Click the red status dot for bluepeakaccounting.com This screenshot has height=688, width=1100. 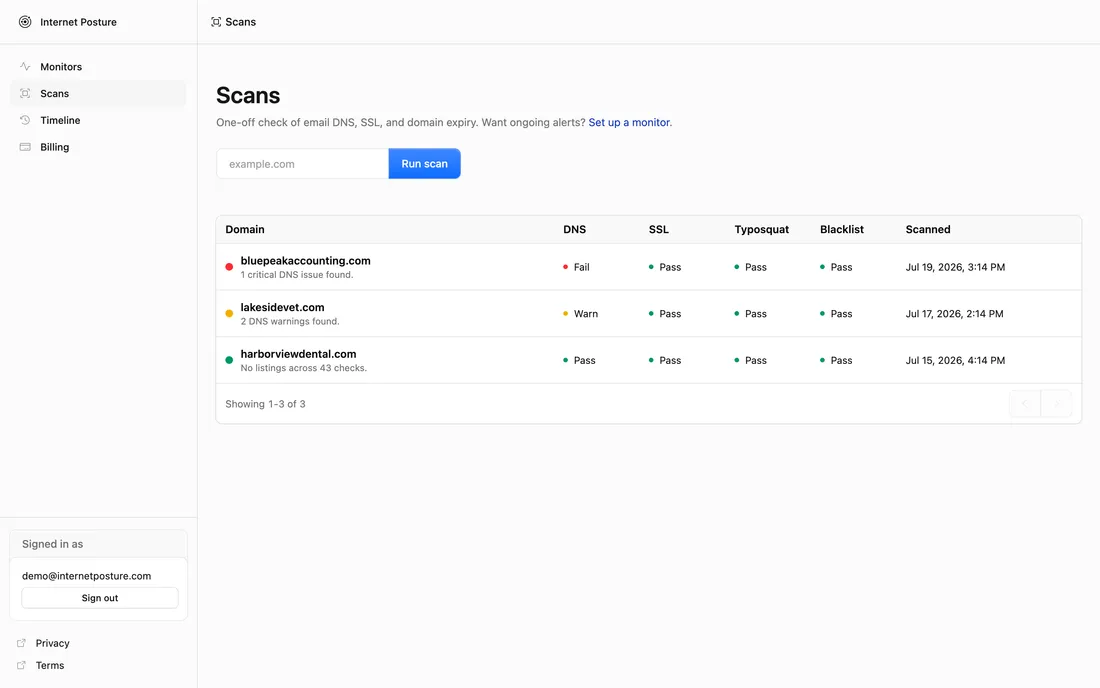click(229, 267)
